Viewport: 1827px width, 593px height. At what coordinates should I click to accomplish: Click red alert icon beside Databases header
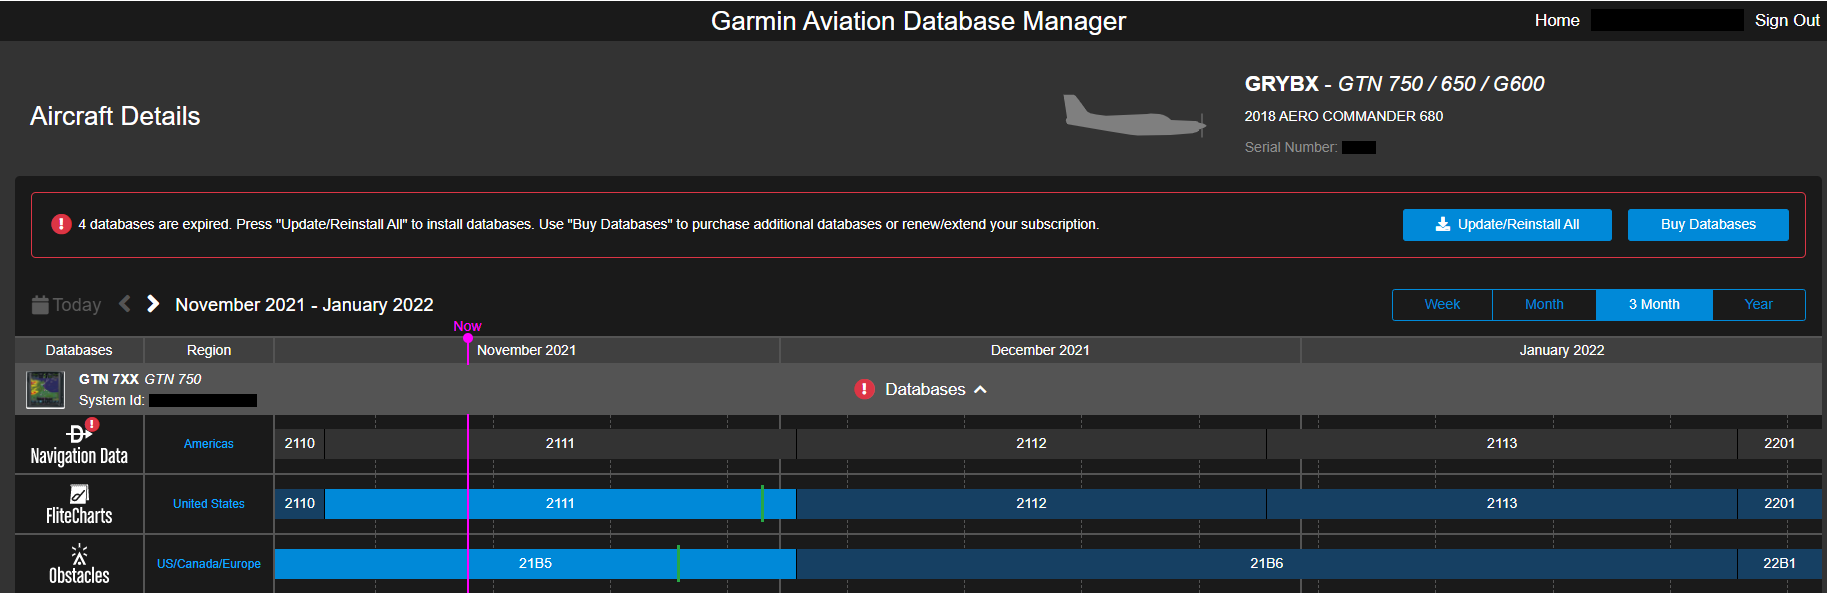click(x=865, y=389)
